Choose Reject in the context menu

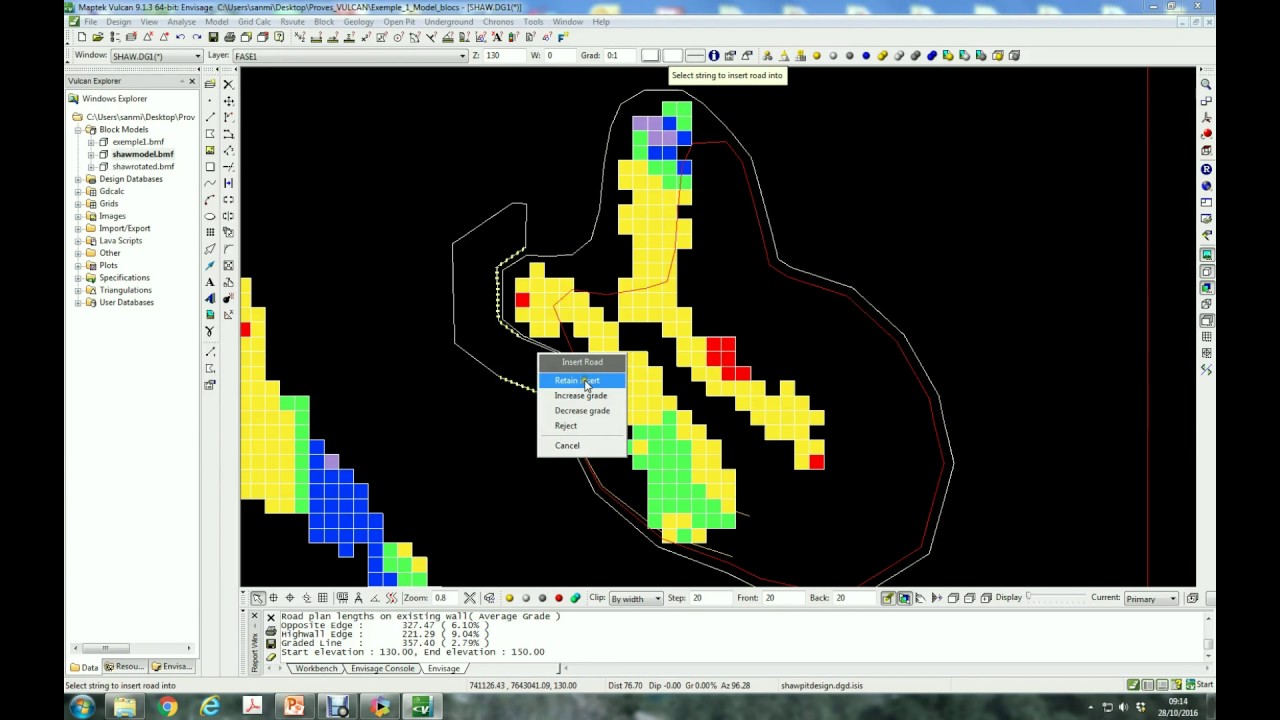(582, 425)
